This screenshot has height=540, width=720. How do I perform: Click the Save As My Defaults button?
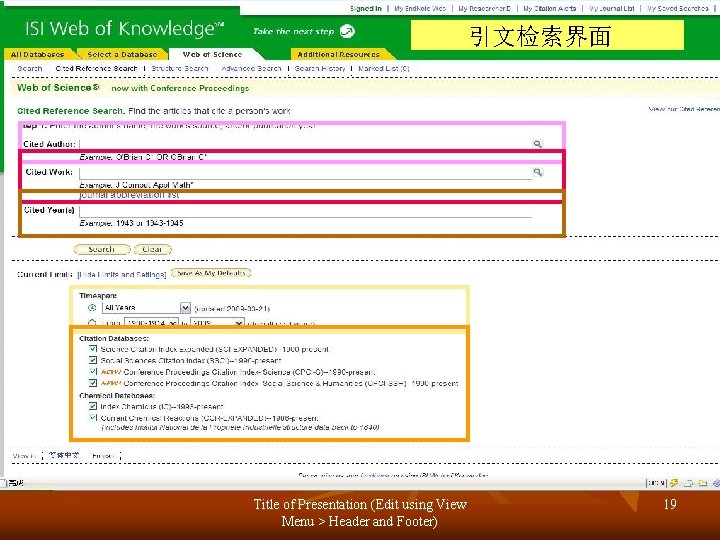coord(211,273)
